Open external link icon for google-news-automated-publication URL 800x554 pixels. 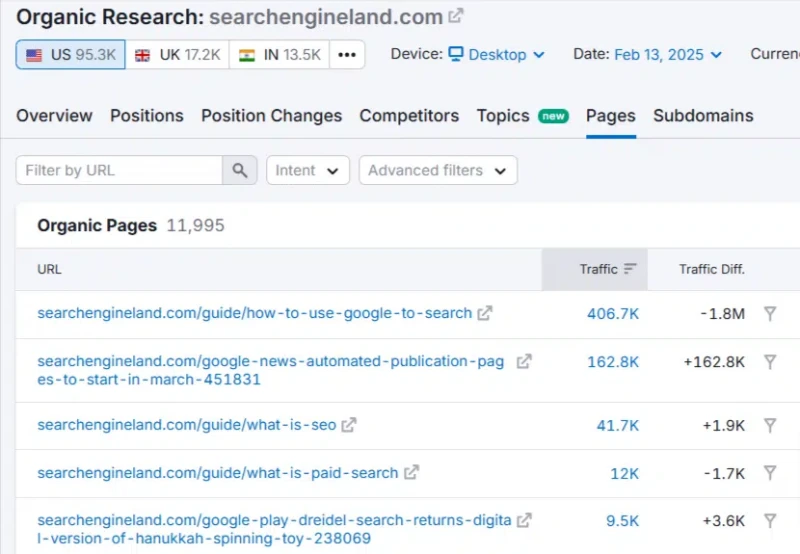(x=524, y=362)
